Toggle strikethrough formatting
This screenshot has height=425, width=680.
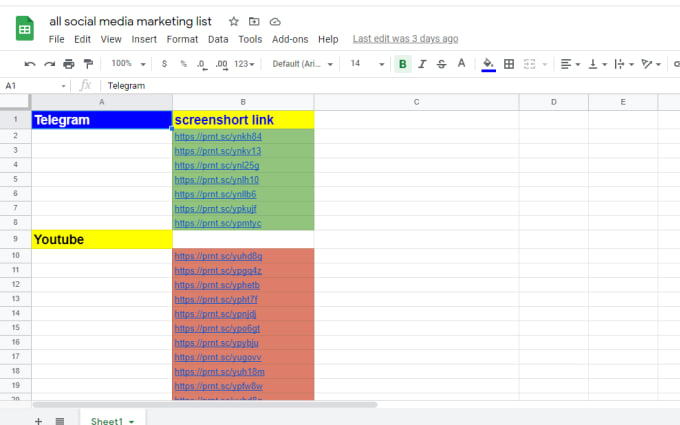click(441, 64)
